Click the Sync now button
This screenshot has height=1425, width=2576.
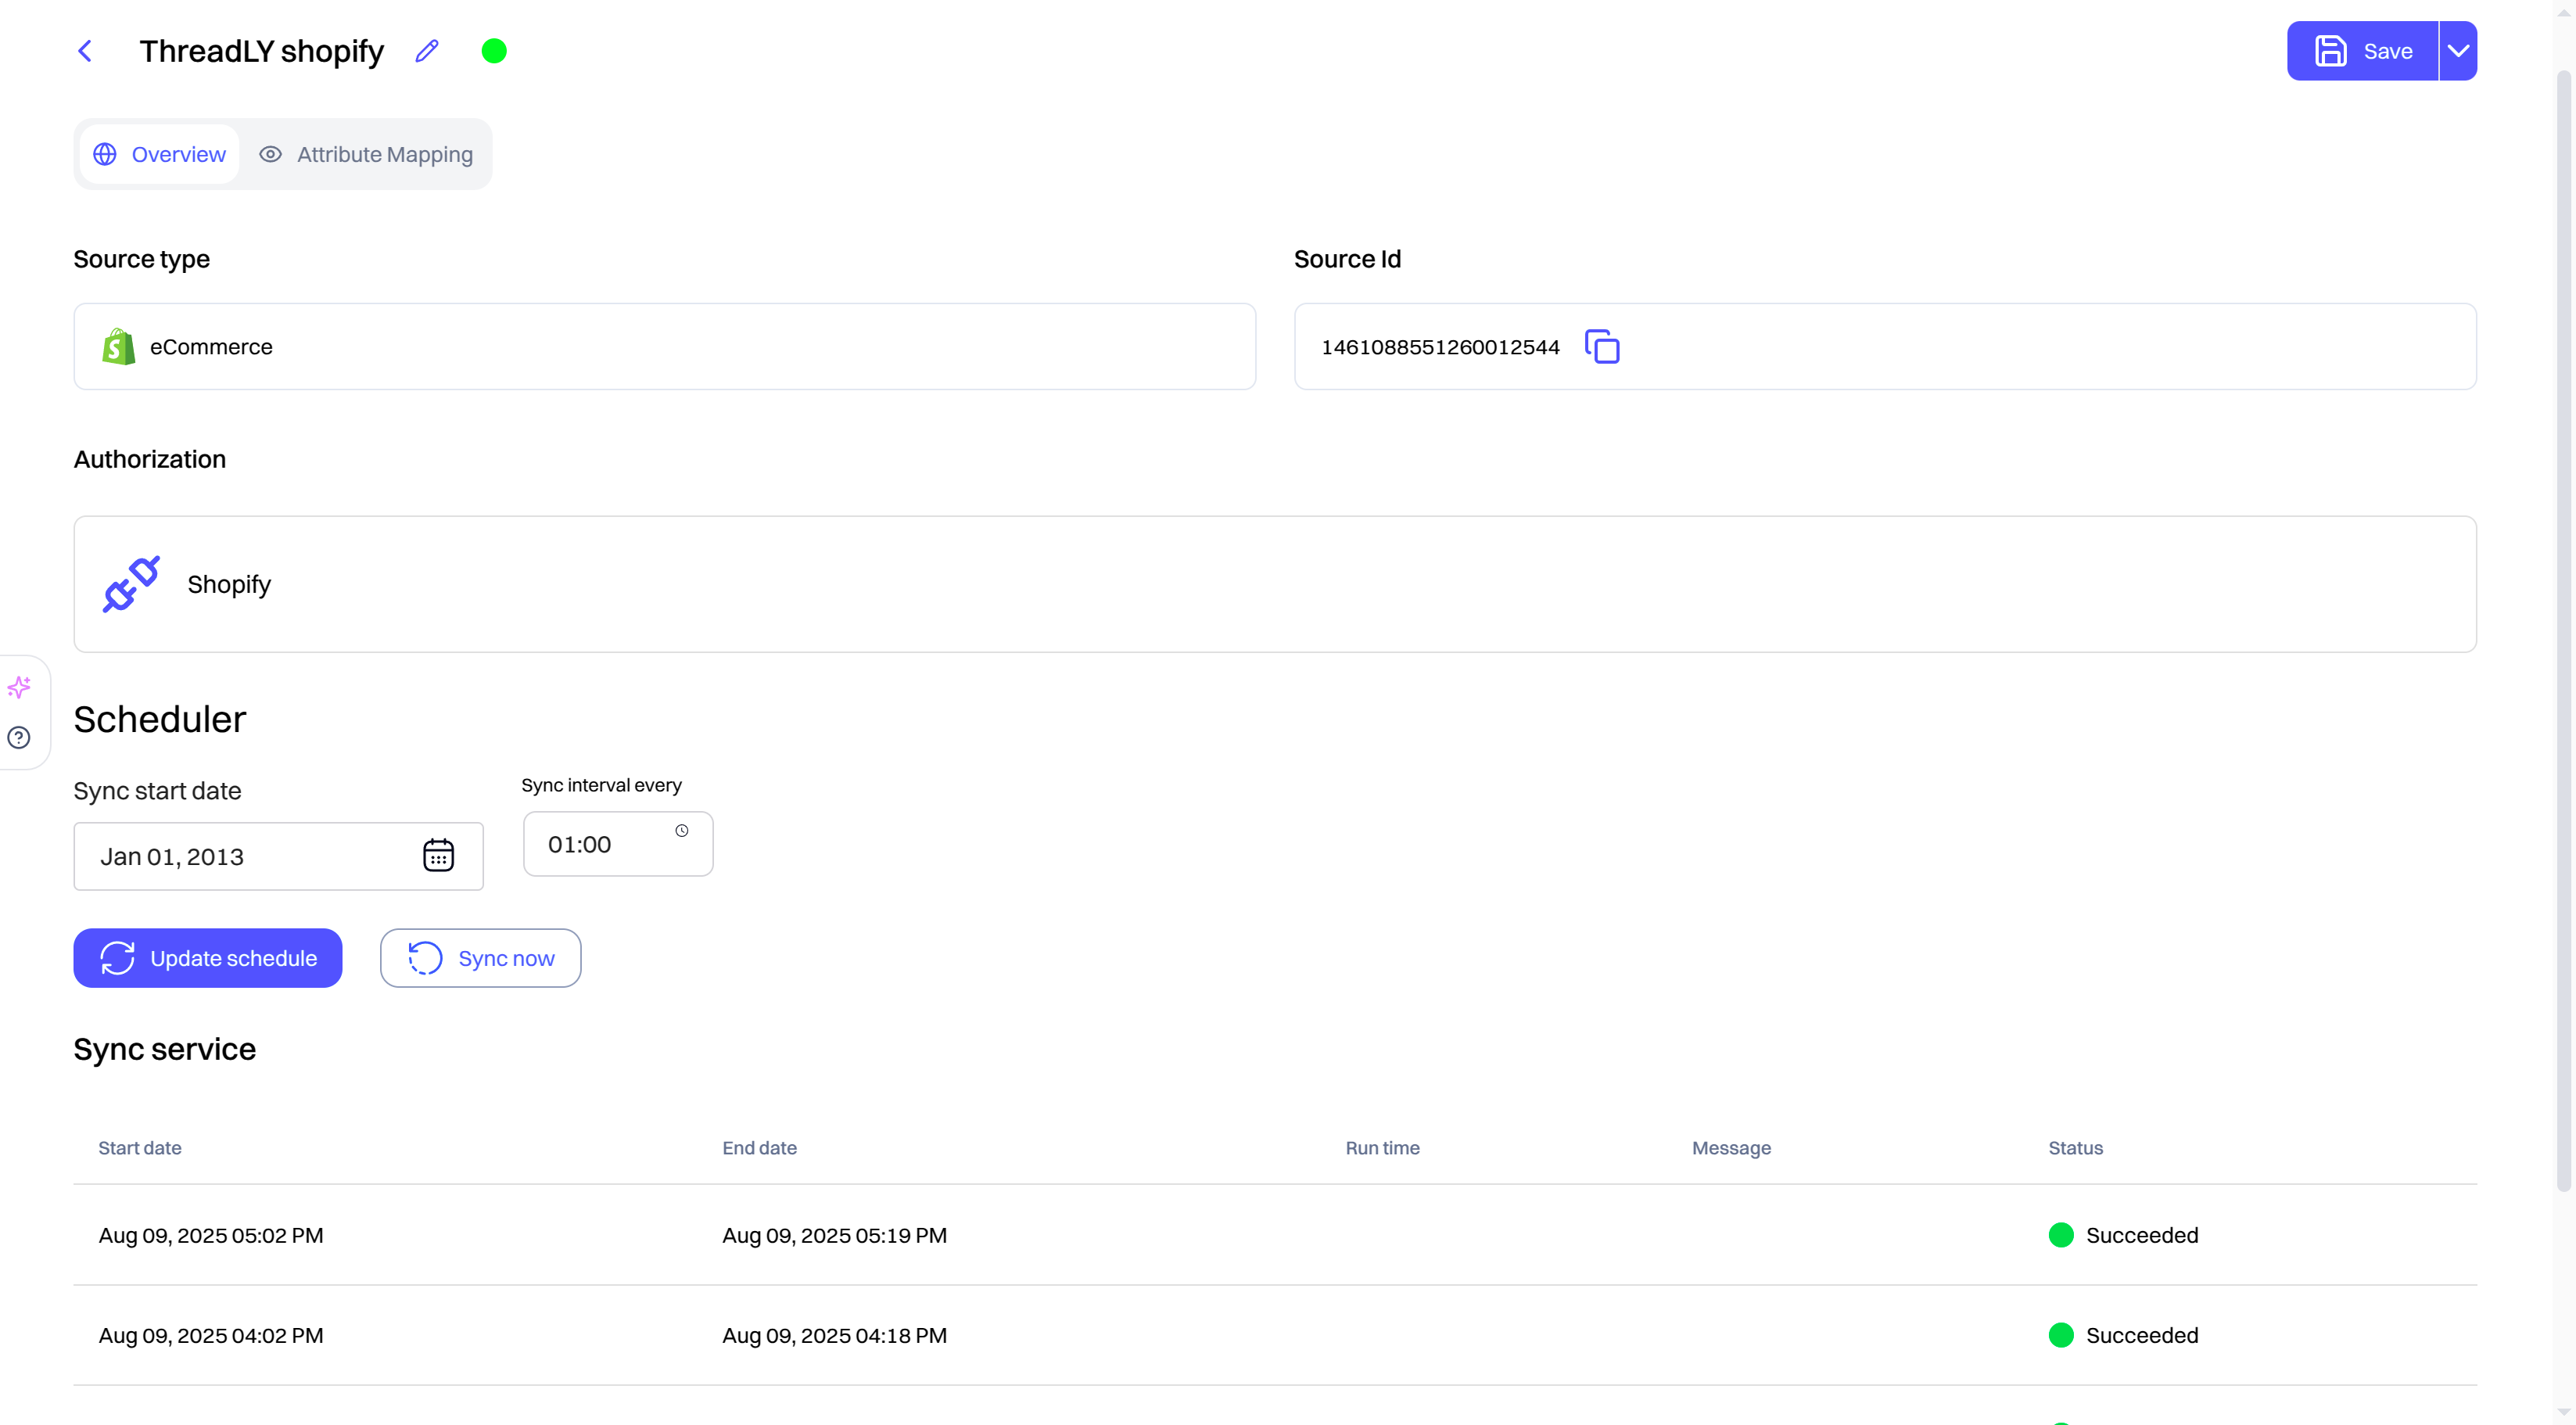pos(481,958)
